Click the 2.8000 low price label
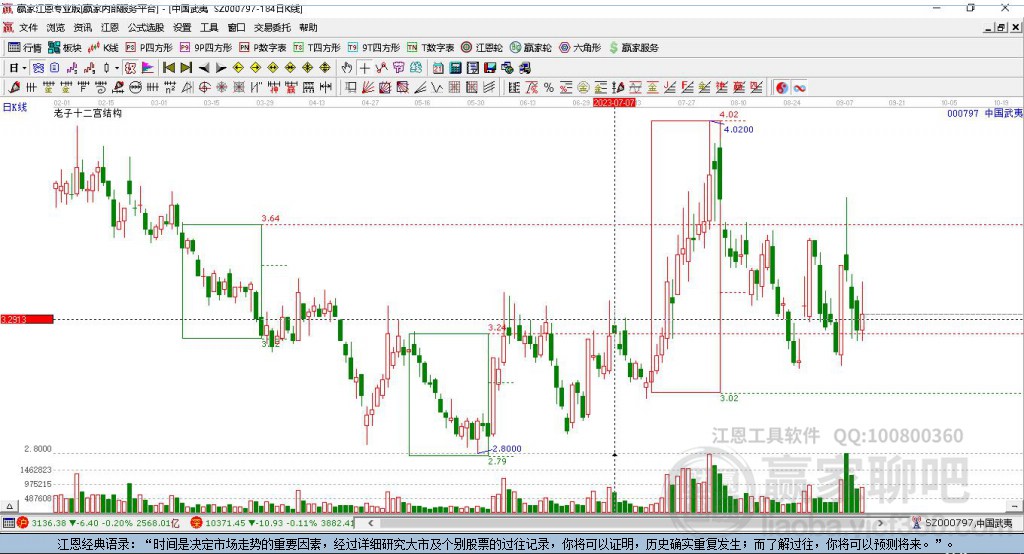 [x=507, y=449]
